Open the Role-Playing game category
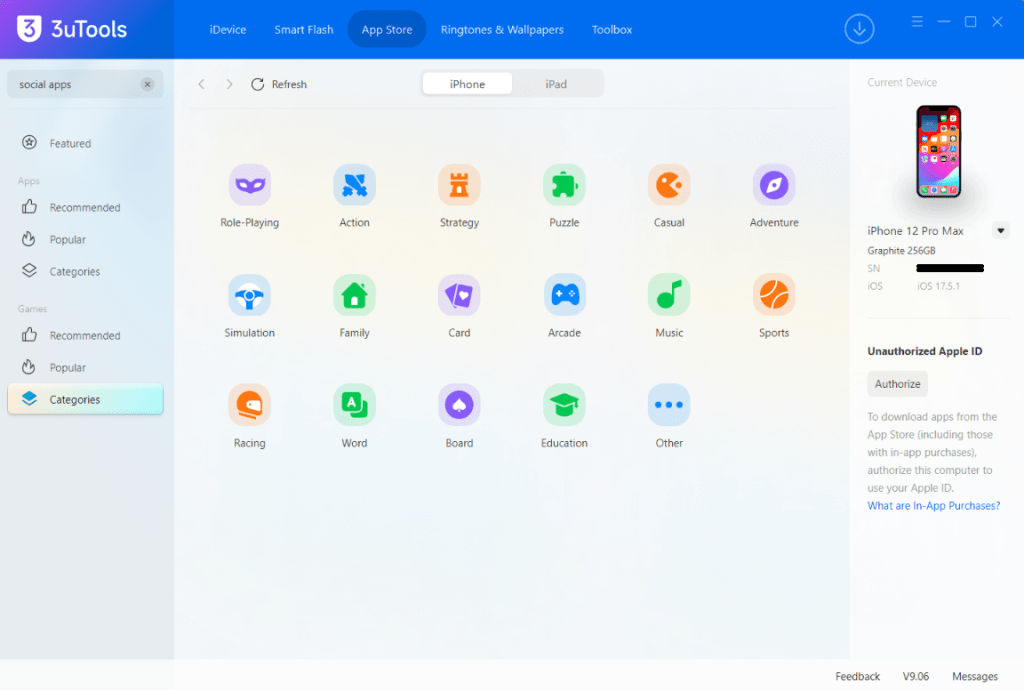Screen dimensions: 1024x691 click(x=249, y=185)
